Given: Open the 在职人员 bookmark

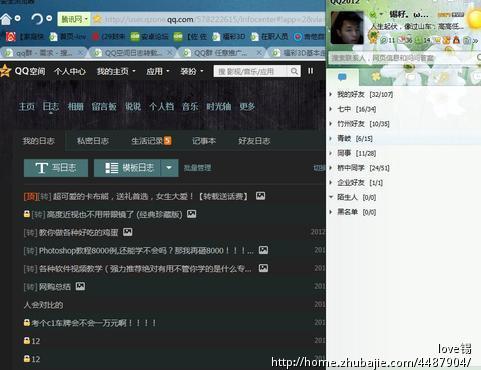Looking at the screenshot, I should (x=269, y=36).
